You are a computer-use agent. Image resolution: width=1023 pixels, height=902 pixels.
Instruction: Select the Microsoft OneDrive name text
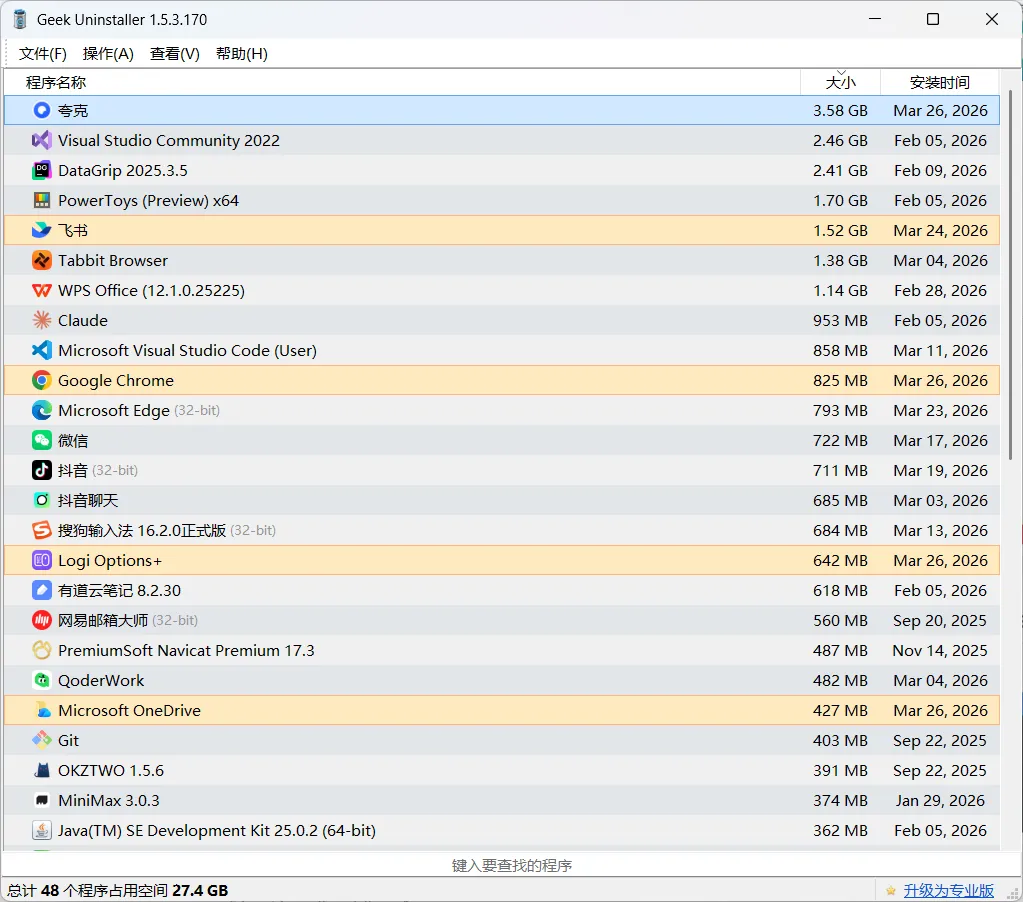click(x=129, y=710)
